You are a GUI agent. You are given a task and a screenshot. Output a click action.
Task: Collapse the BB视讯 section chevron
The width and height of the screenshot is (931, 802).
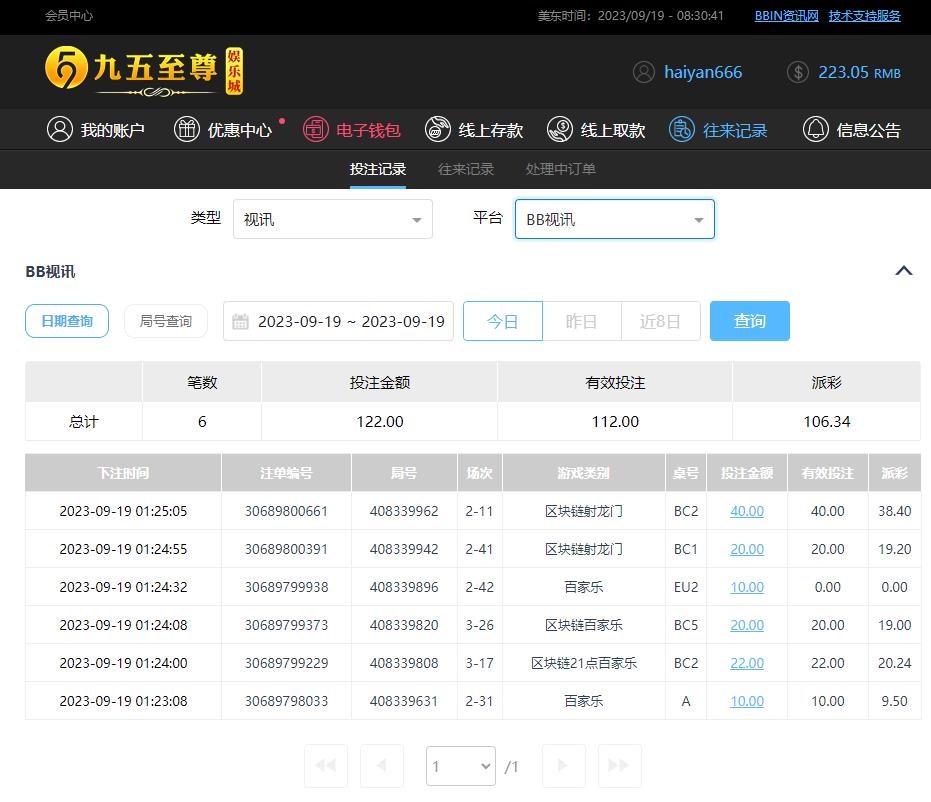pyautogui.click(x=903, y=271)
